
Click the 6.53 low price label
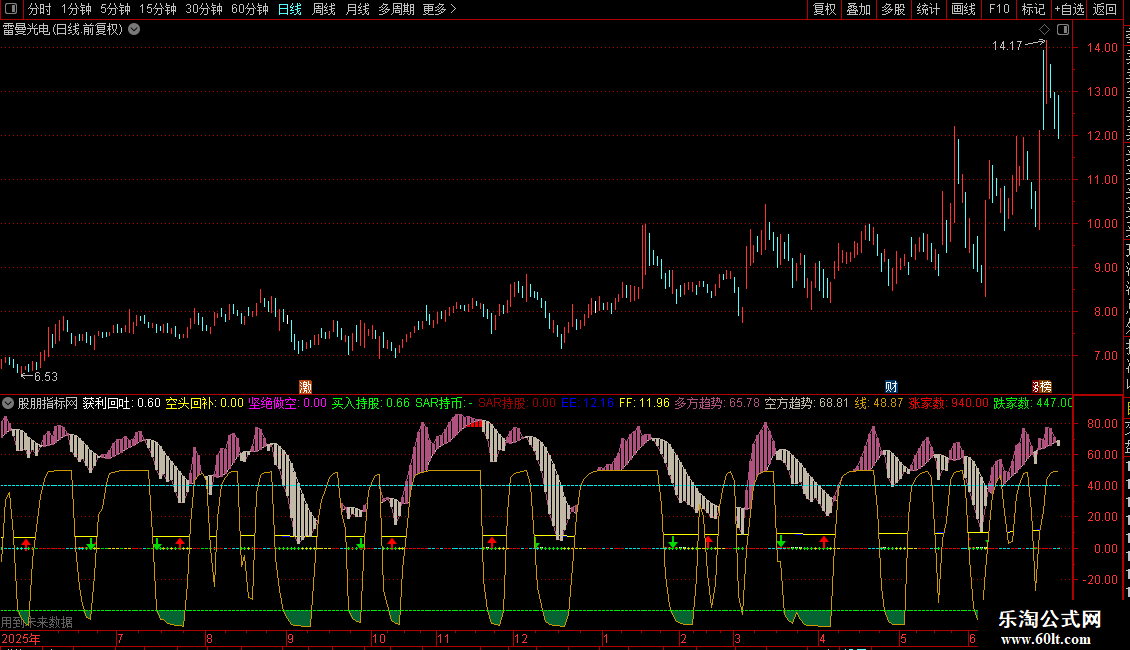click(x=45, y=377)
